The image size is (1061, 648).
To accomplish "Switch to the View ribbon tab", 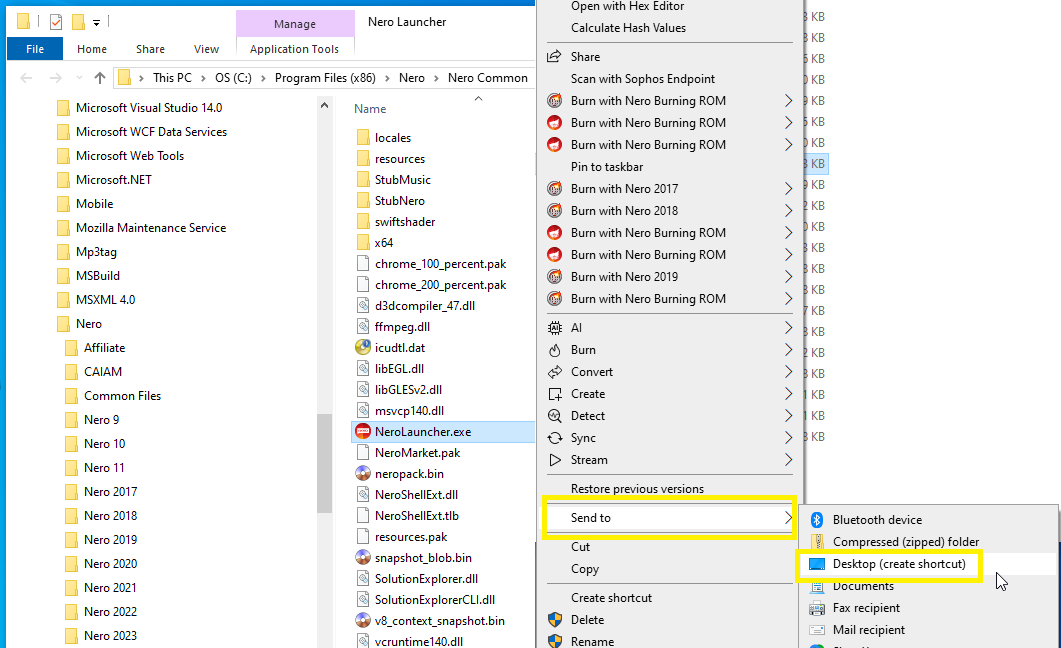I will point(206,49).
